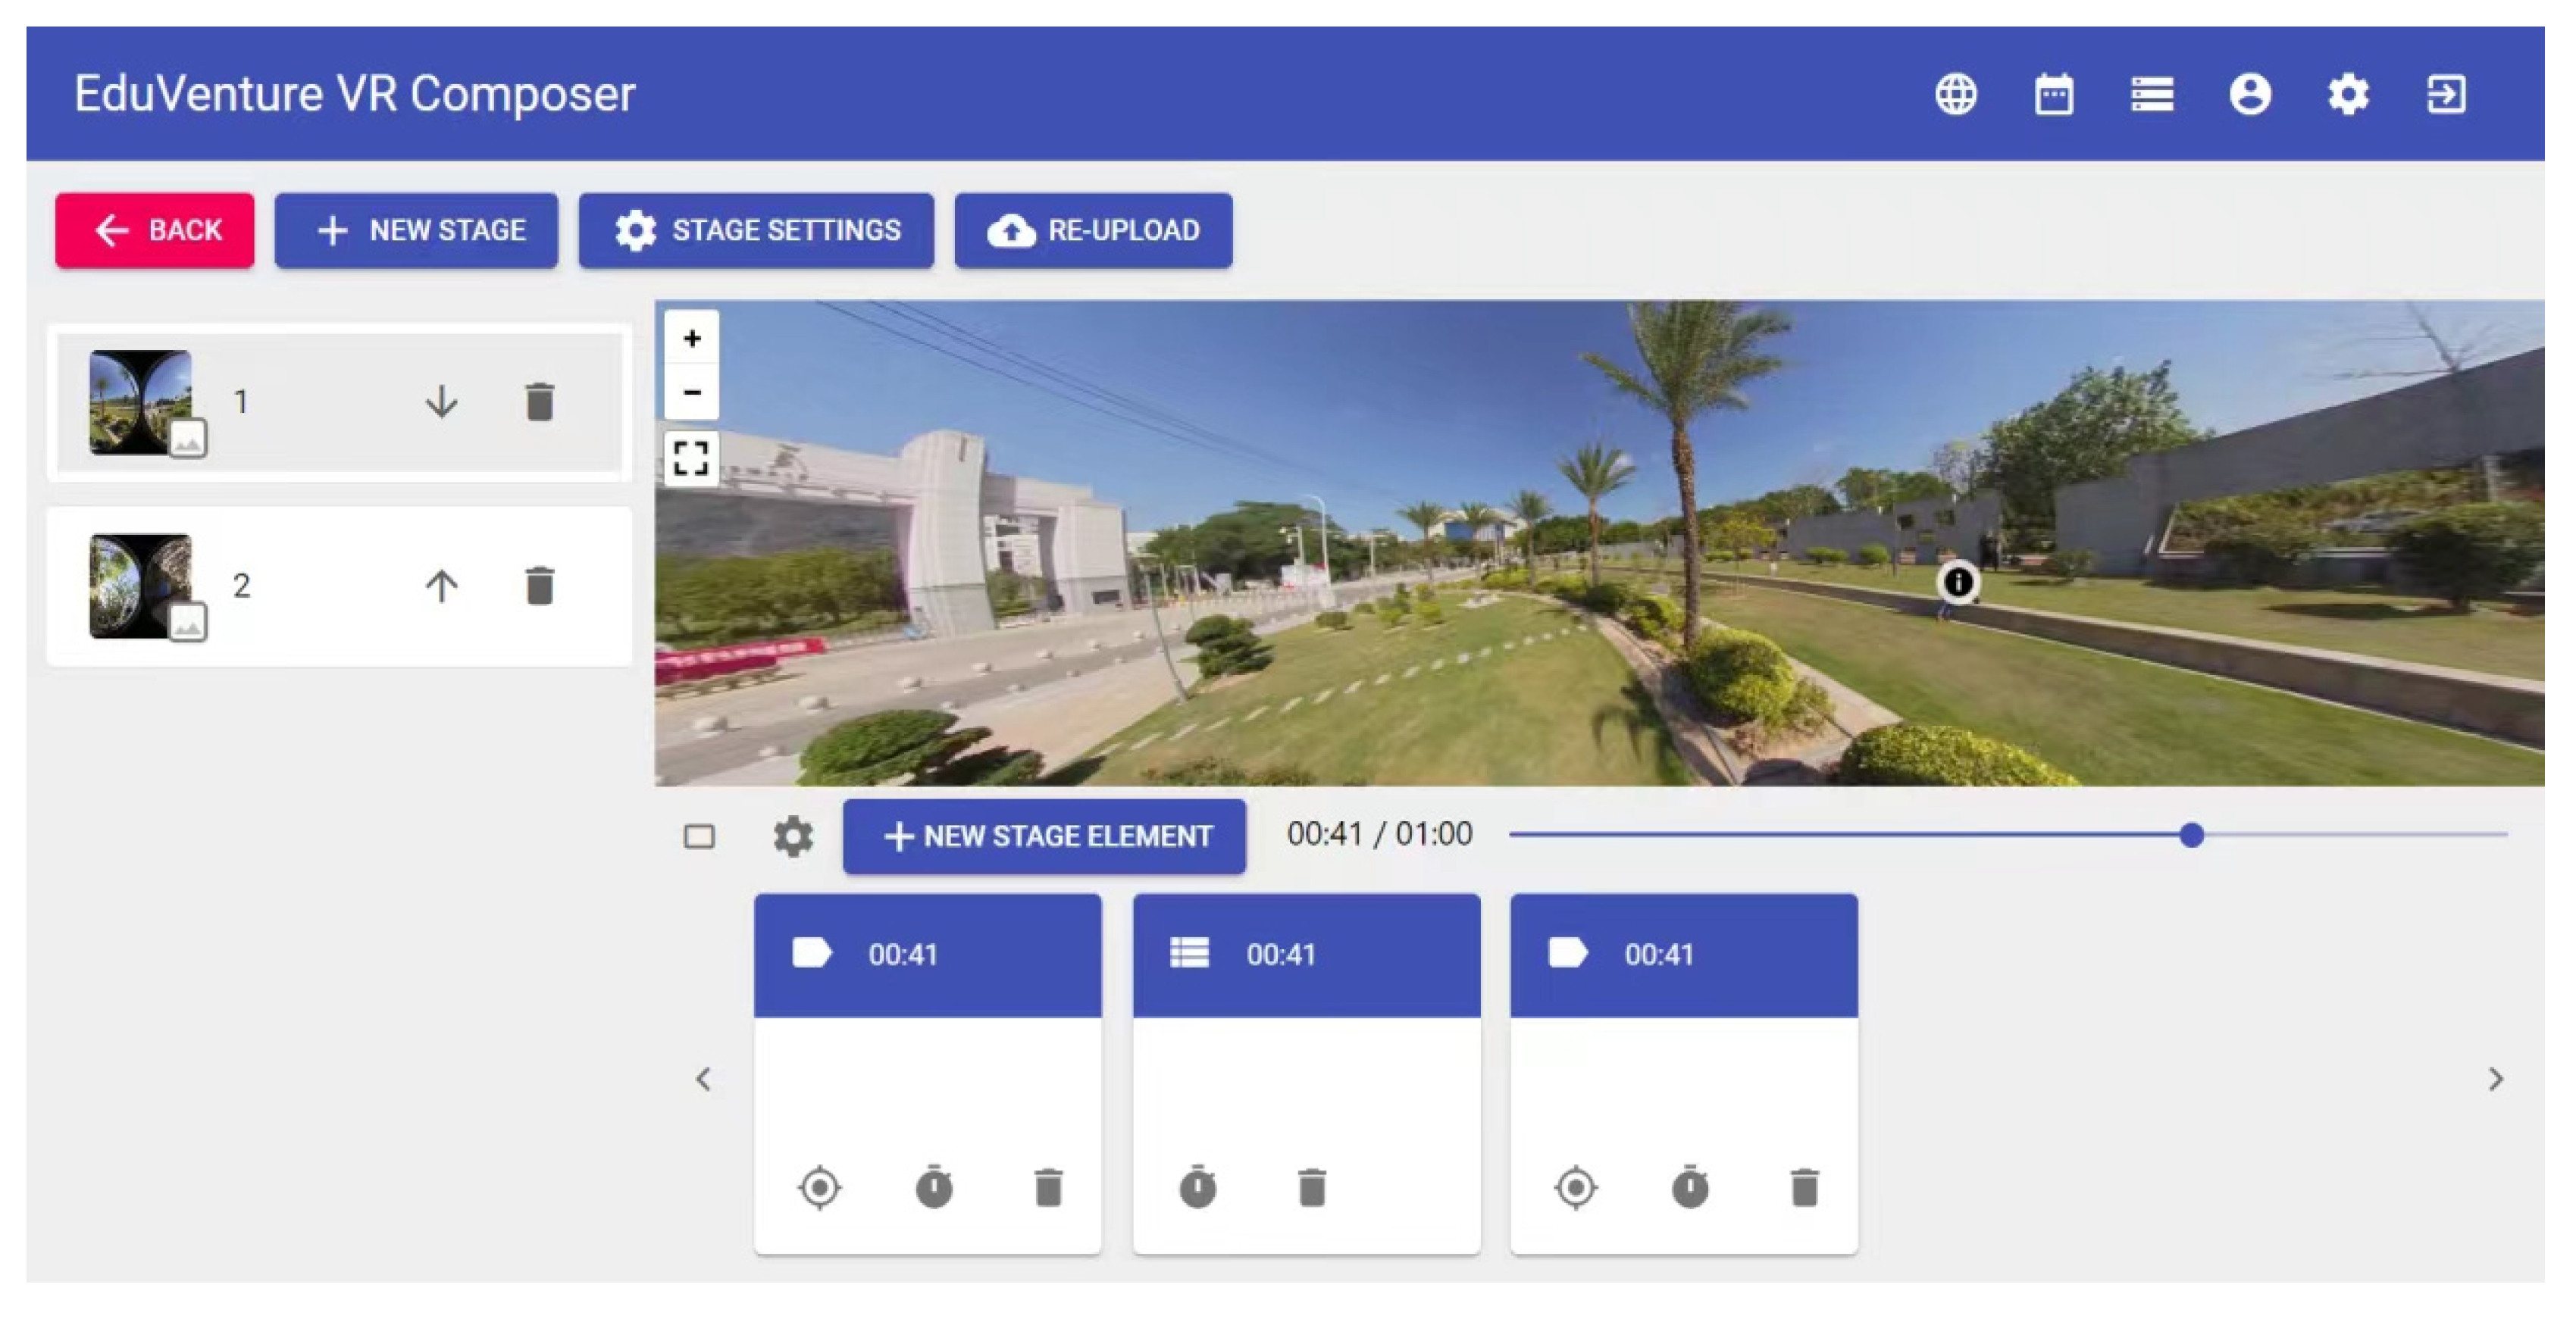Delete the third stage element card

(x=1803, y=1187)
